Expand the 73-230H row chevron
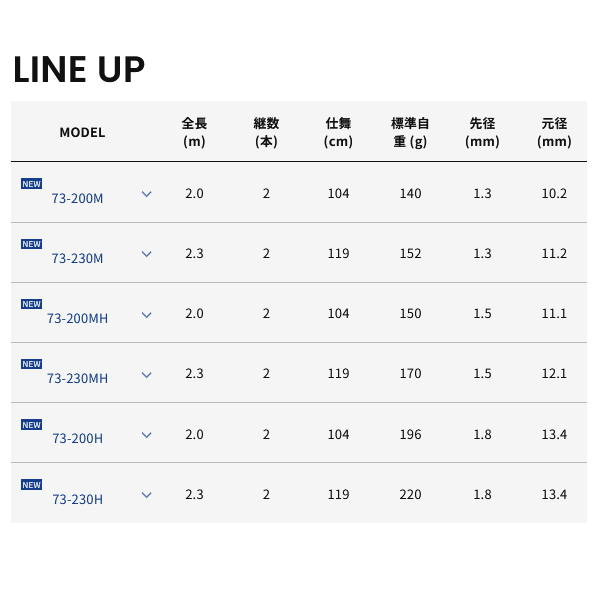The width and height of the screenshot is (600, 600). (146, 495)
